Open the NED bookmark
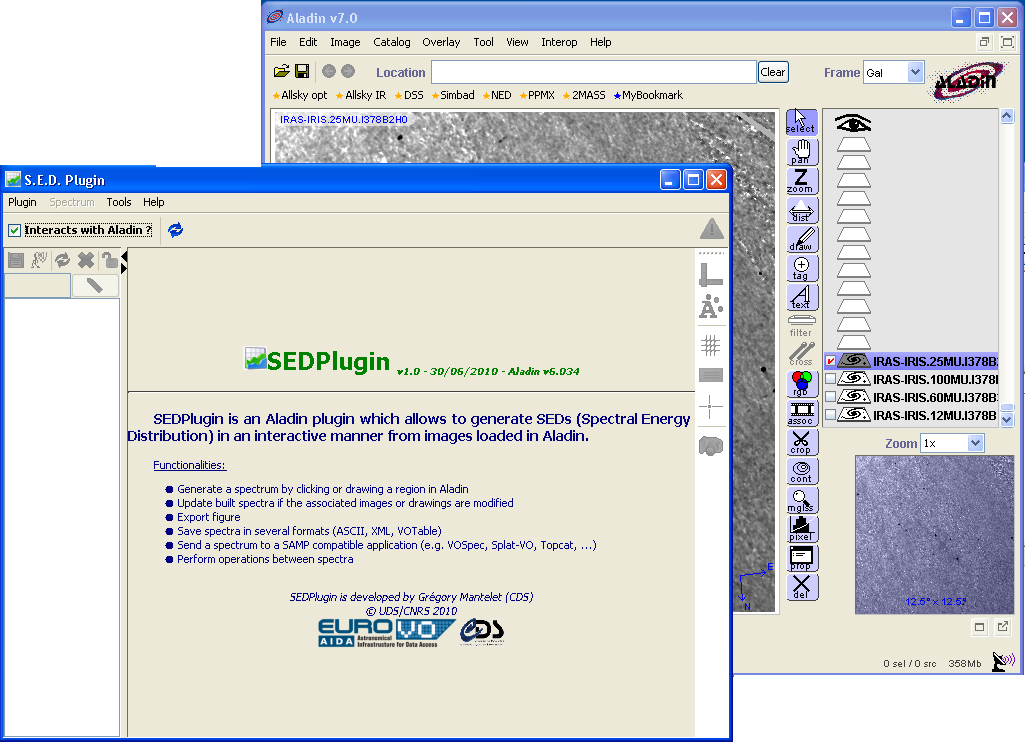The width and height of the screenshot is (1025, 742). [497, 95]
